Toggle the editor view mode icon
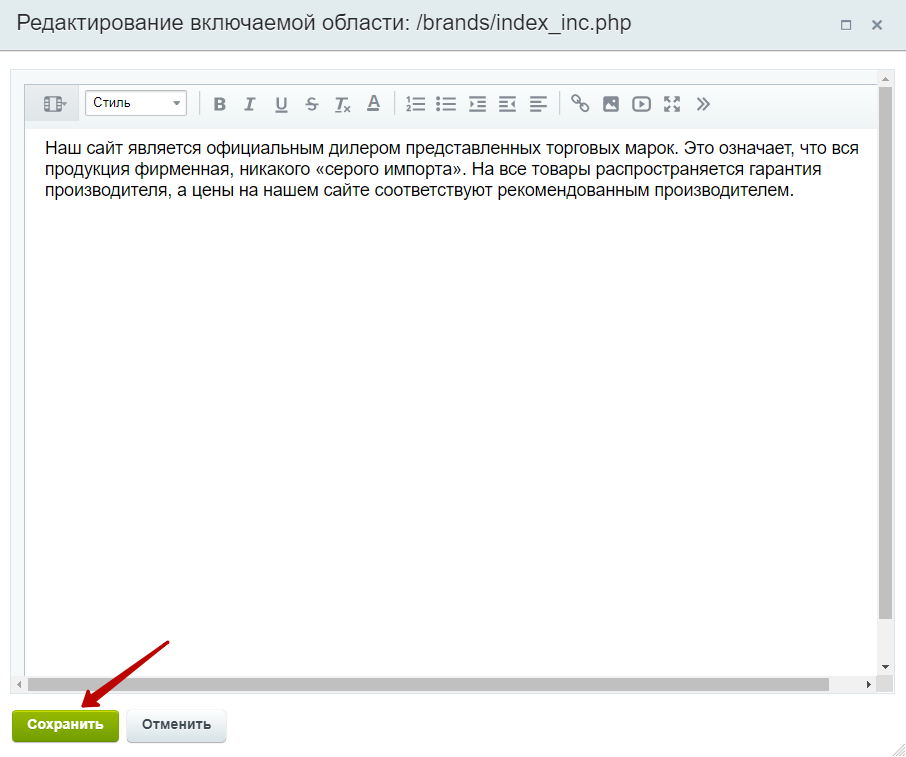Image resolution: width=906 pixels, height=757 pixels. tap(53, 104)
